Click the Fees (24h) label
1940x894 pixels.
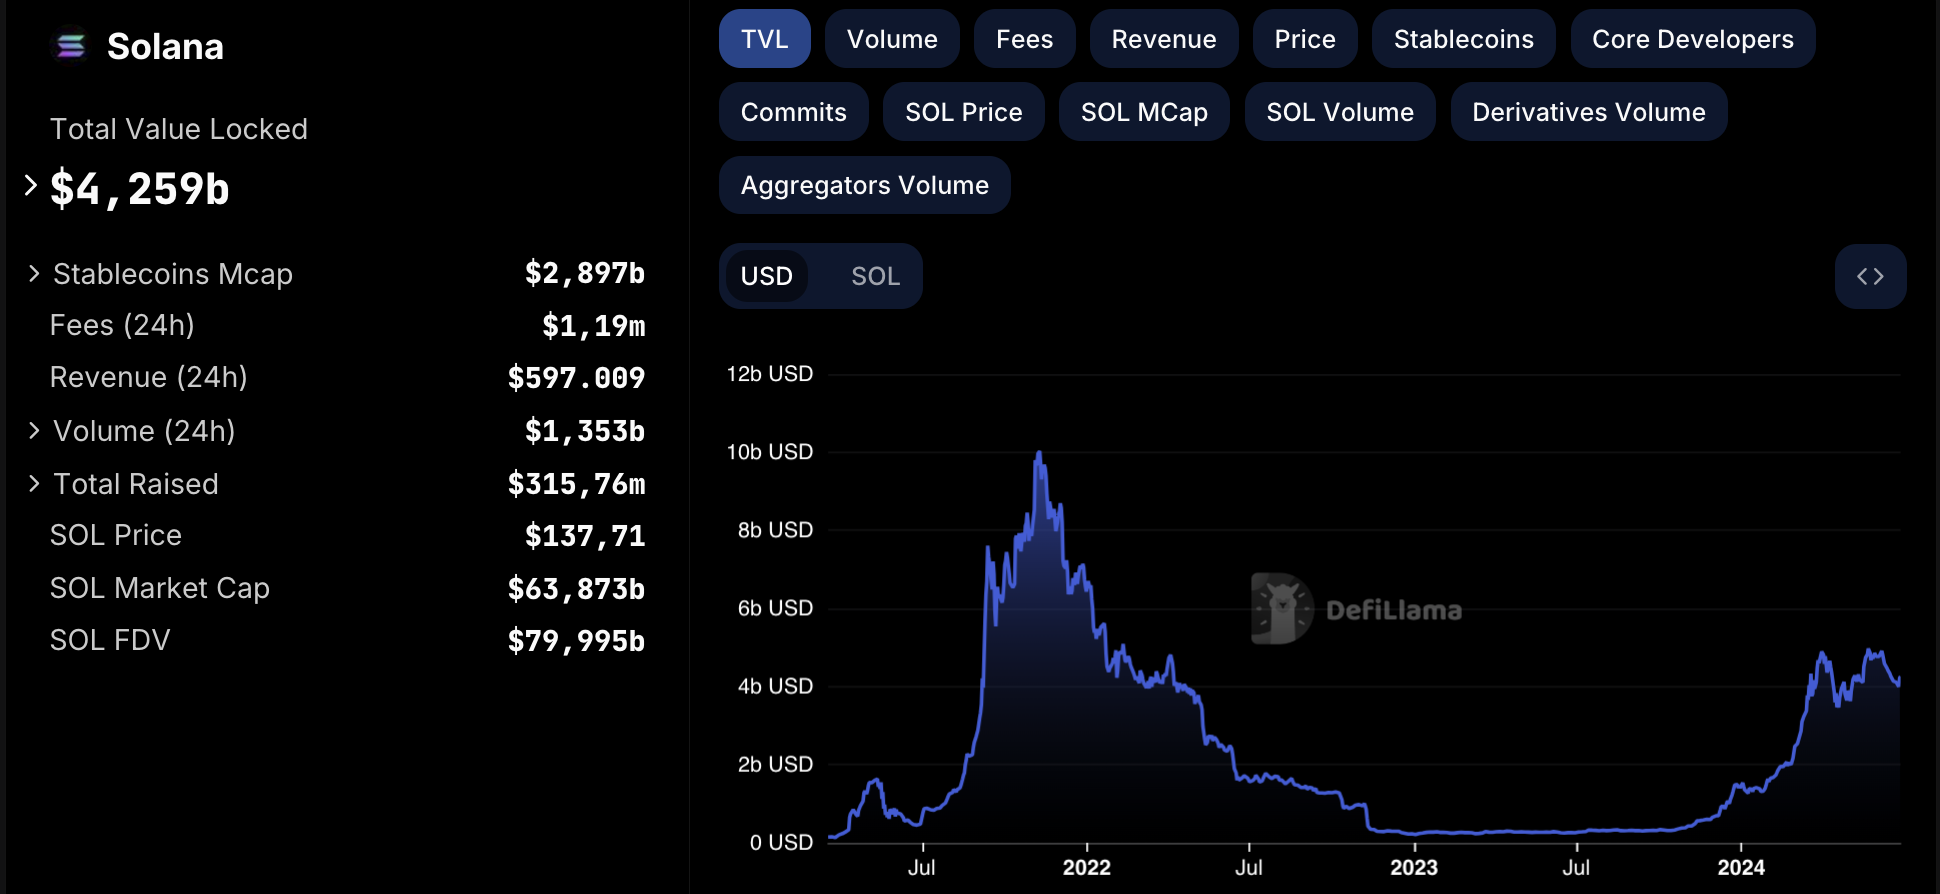tap(122, 325)
